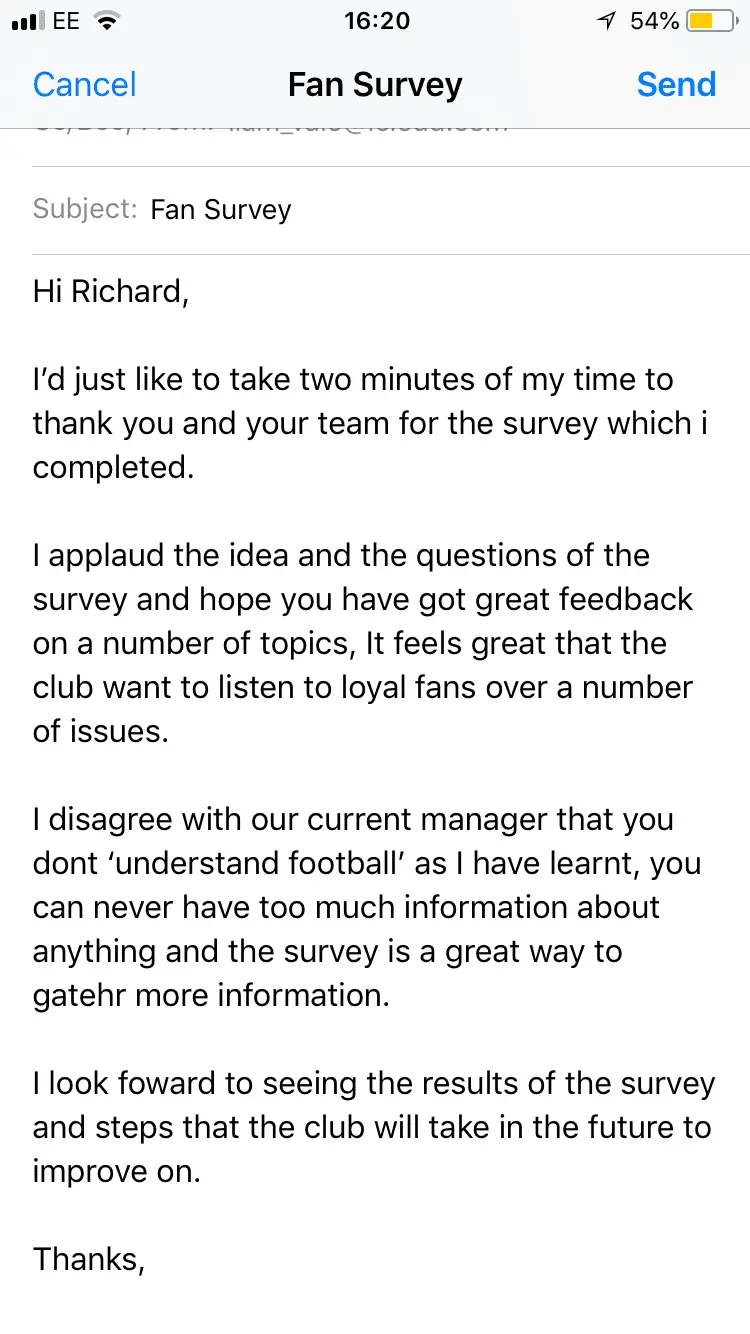750x1334 pixels.
Task: Tap the EE carrier label
Action: (66, 21)
